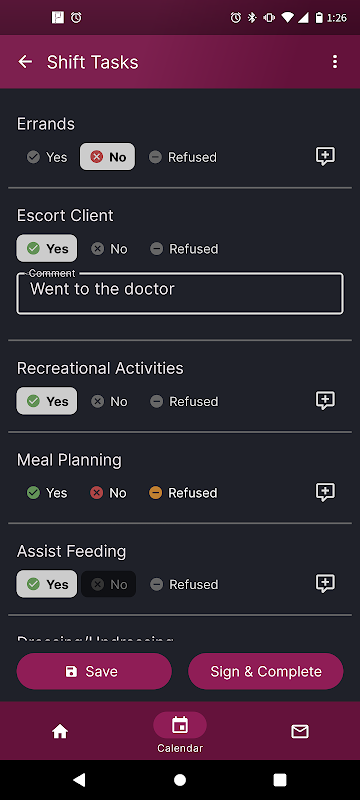360x800 pixels.
Task: Go to the Home tab icon
Action: (x=60, y=732)
